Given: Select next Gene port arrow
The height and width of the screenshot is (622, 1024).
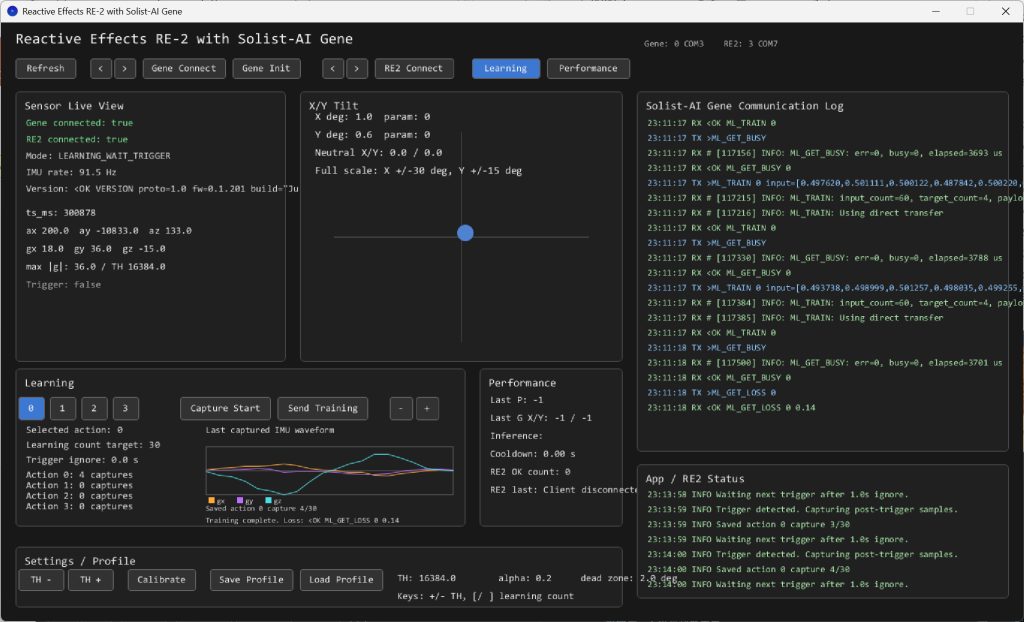Looking at the screenshot, I should coord(125,69).
